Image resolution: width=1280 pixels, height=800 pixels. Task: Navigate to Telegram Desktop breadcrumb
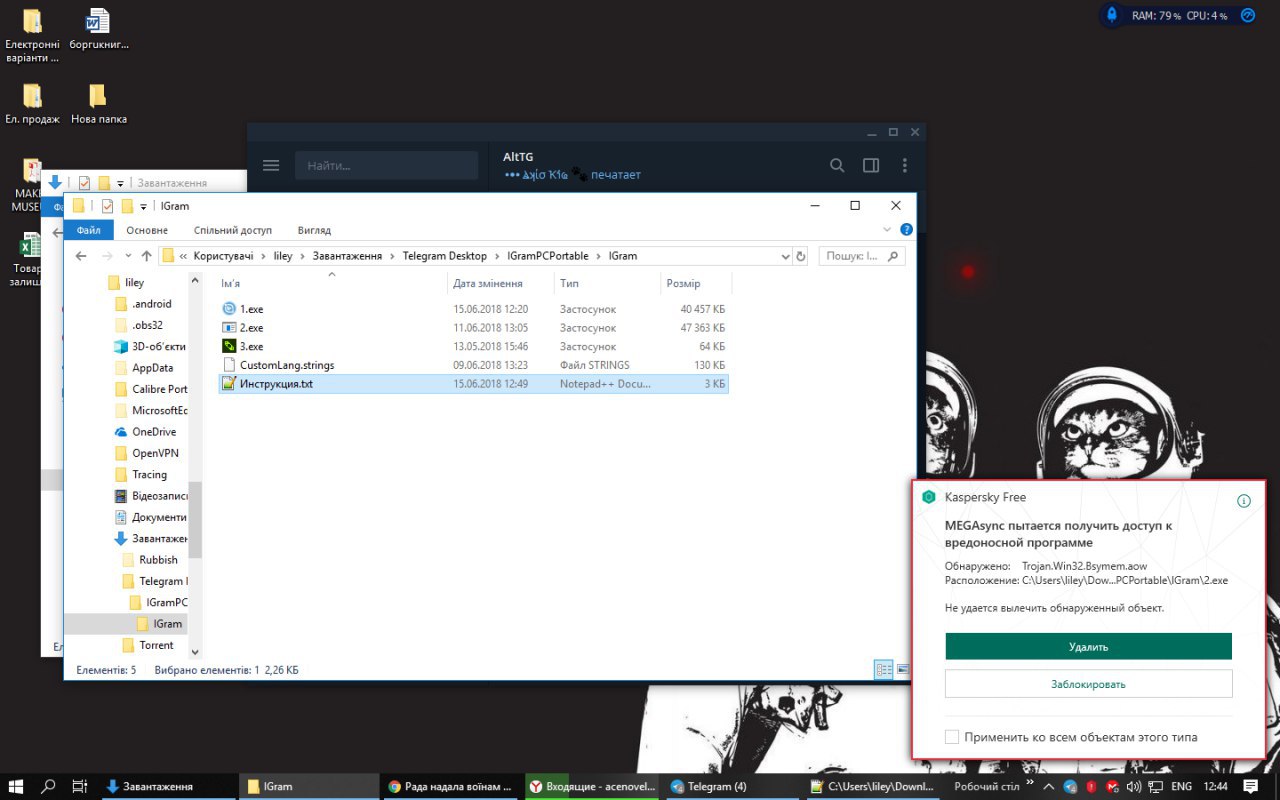coord(445,256)
